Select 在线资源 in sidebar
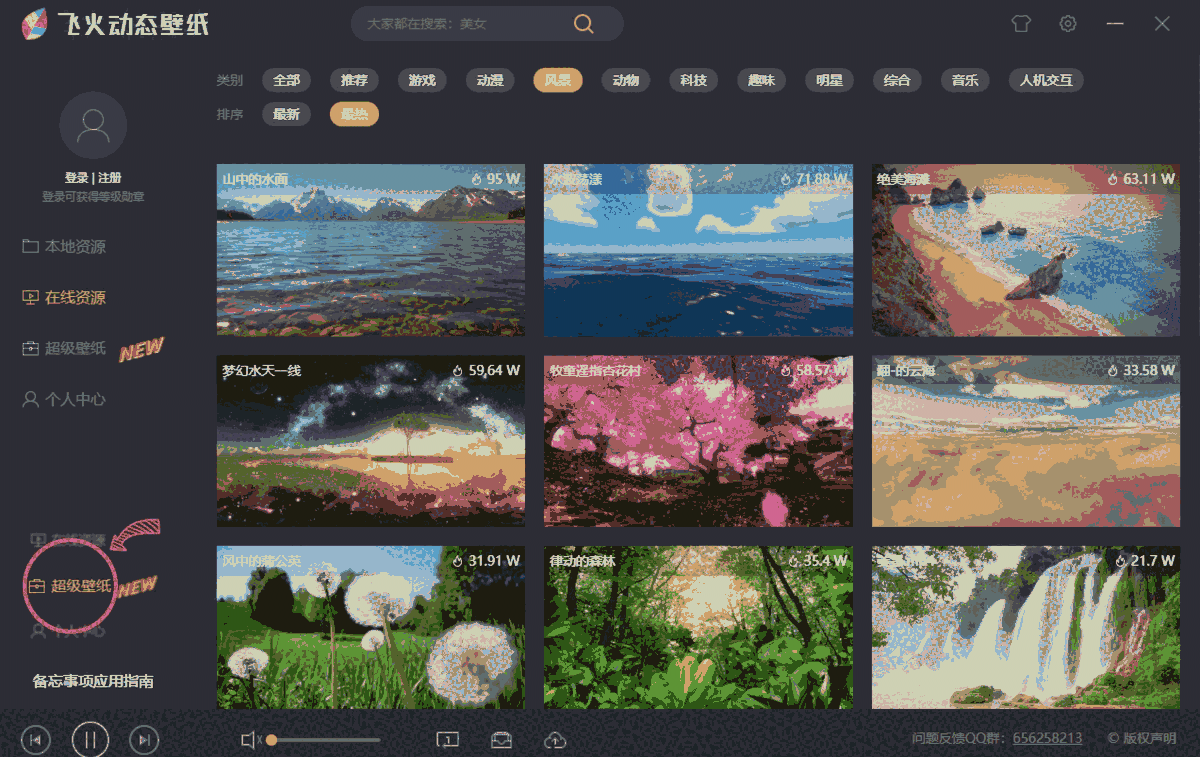The height and width of the screenshot is (757, 1200). point(64,297)
